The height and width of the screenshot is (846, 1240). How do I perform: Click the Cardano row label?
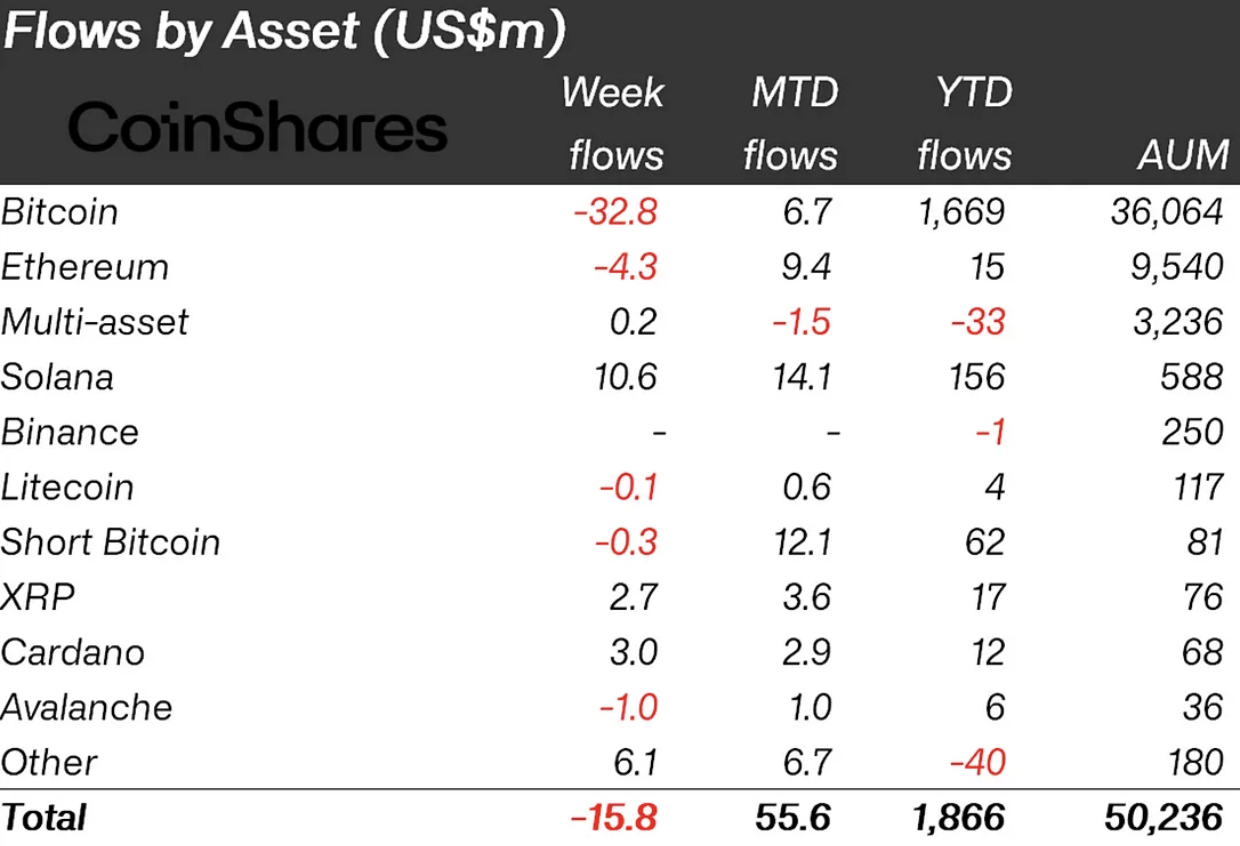[x=73, y=652]
